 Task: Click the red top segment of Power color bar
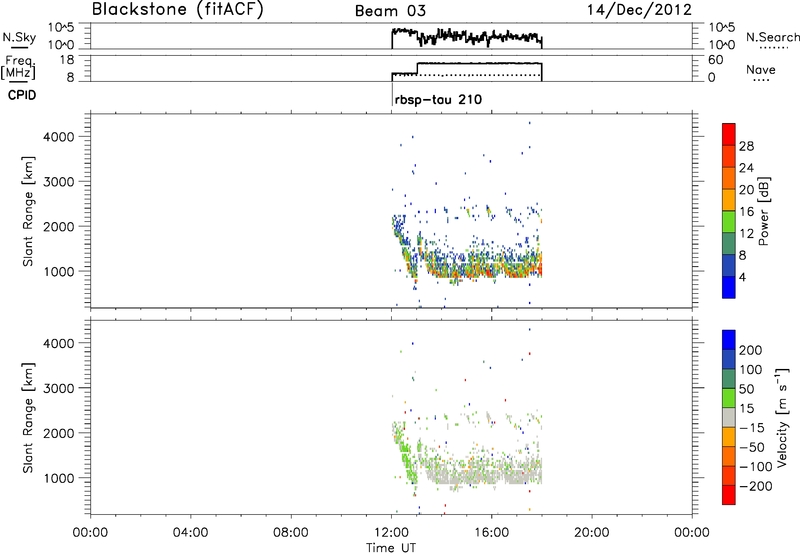[x=729, y=134]
